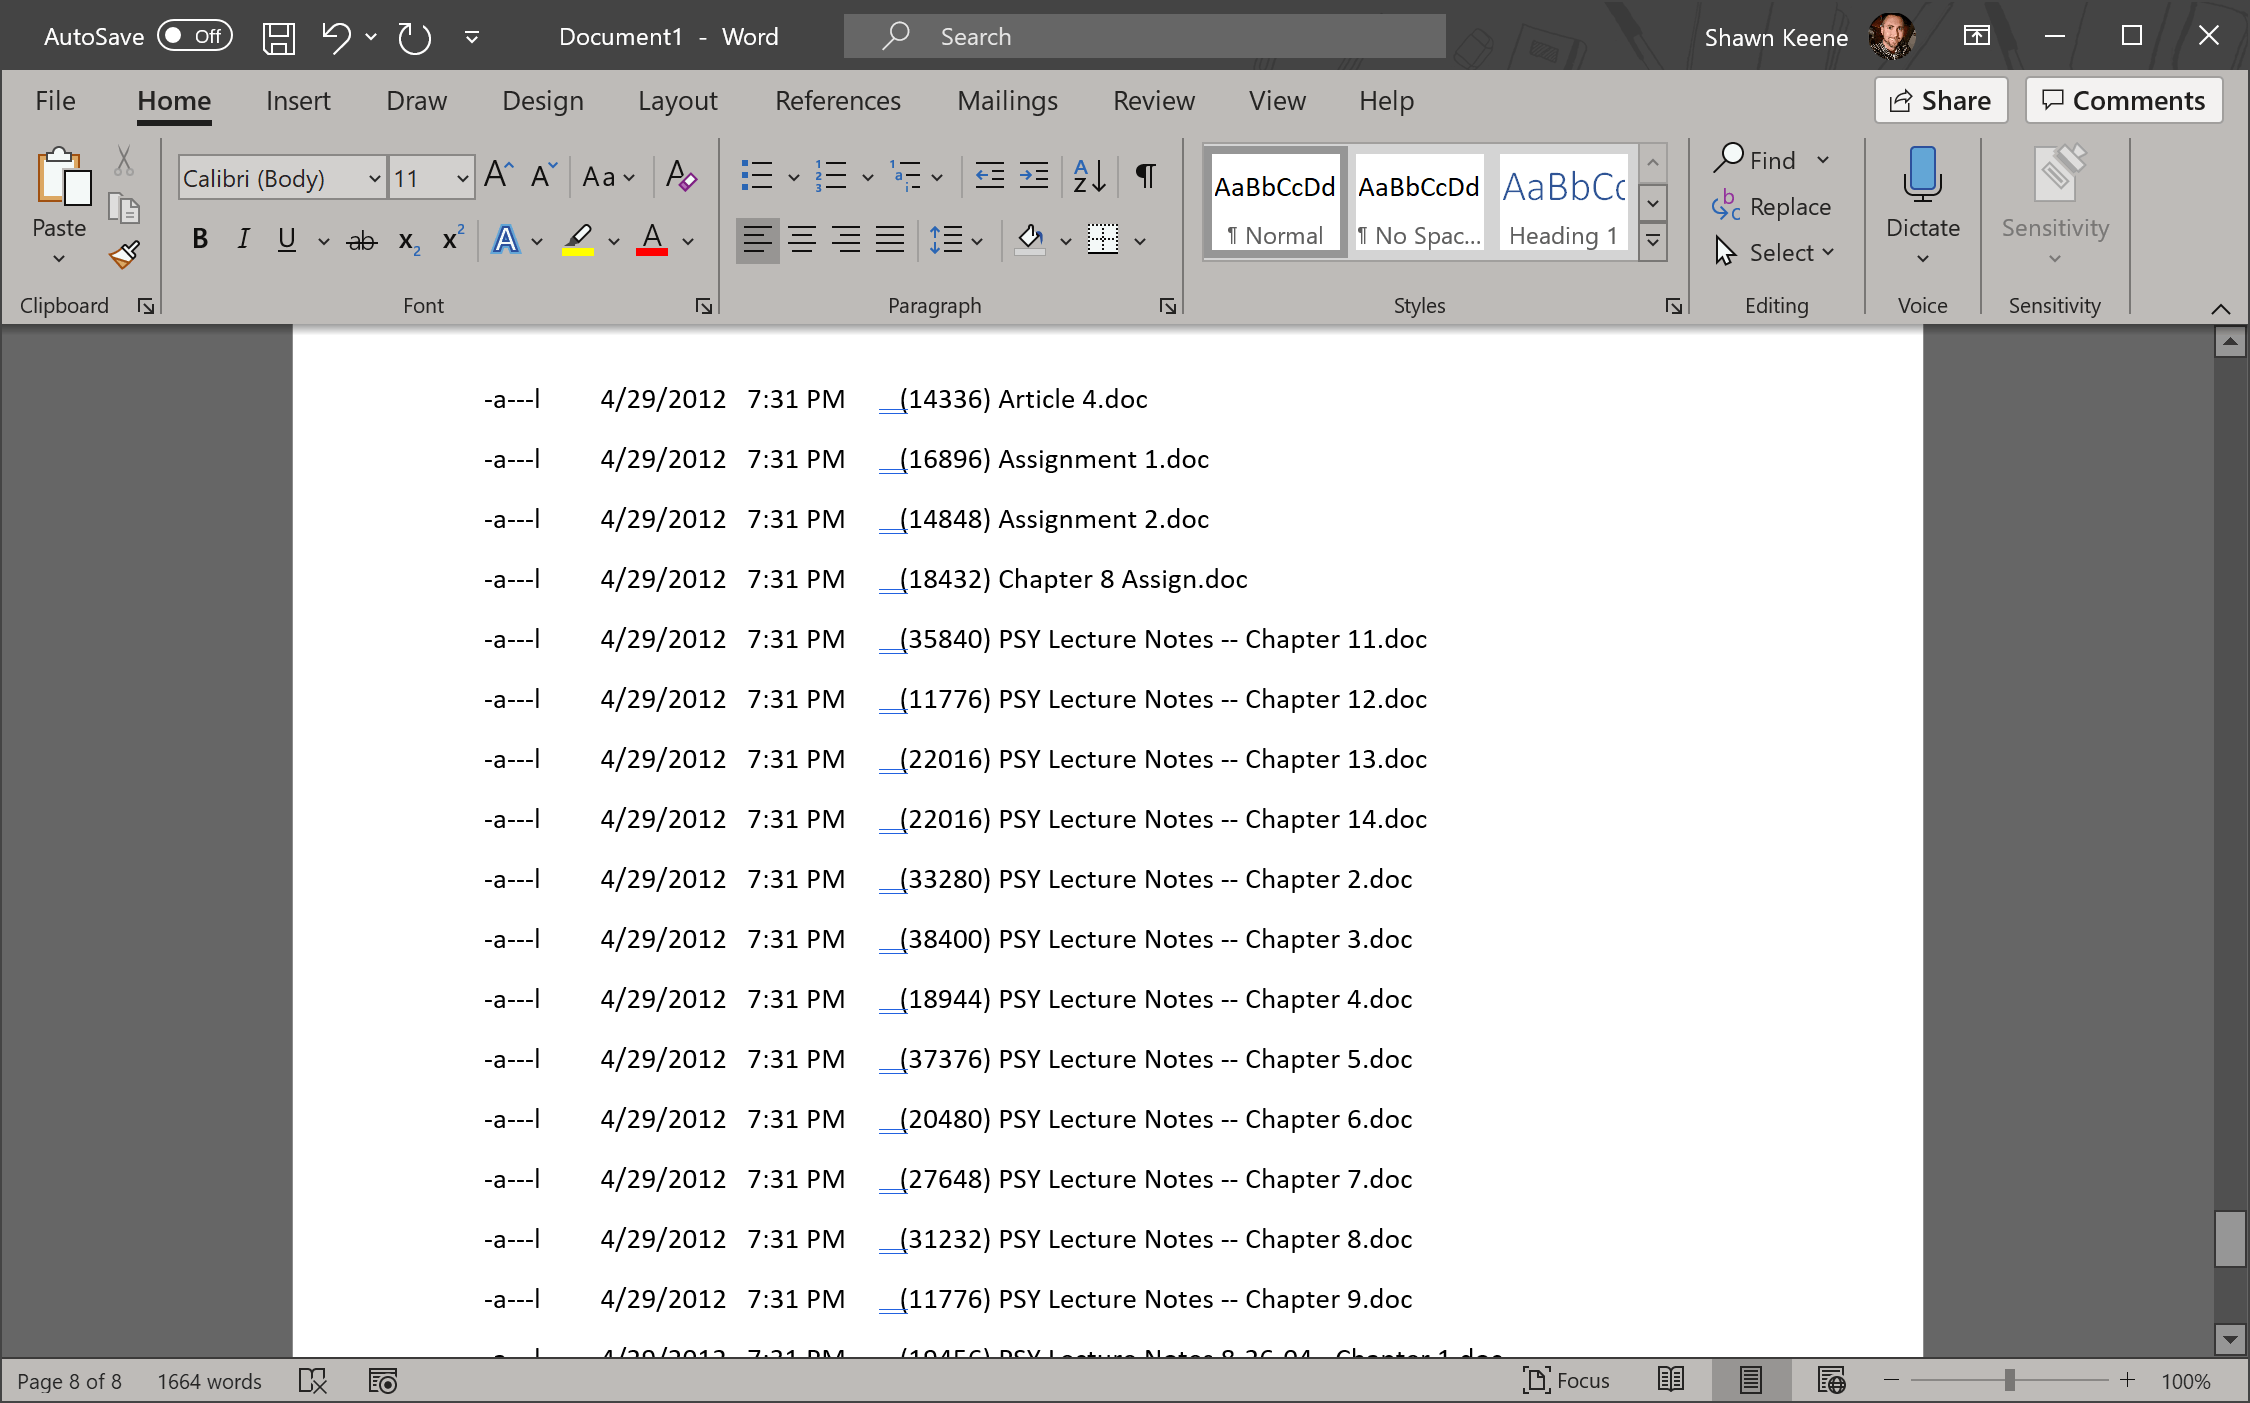Click the Multilevel List icon
2250x1403 pixels.
(905, 176)
